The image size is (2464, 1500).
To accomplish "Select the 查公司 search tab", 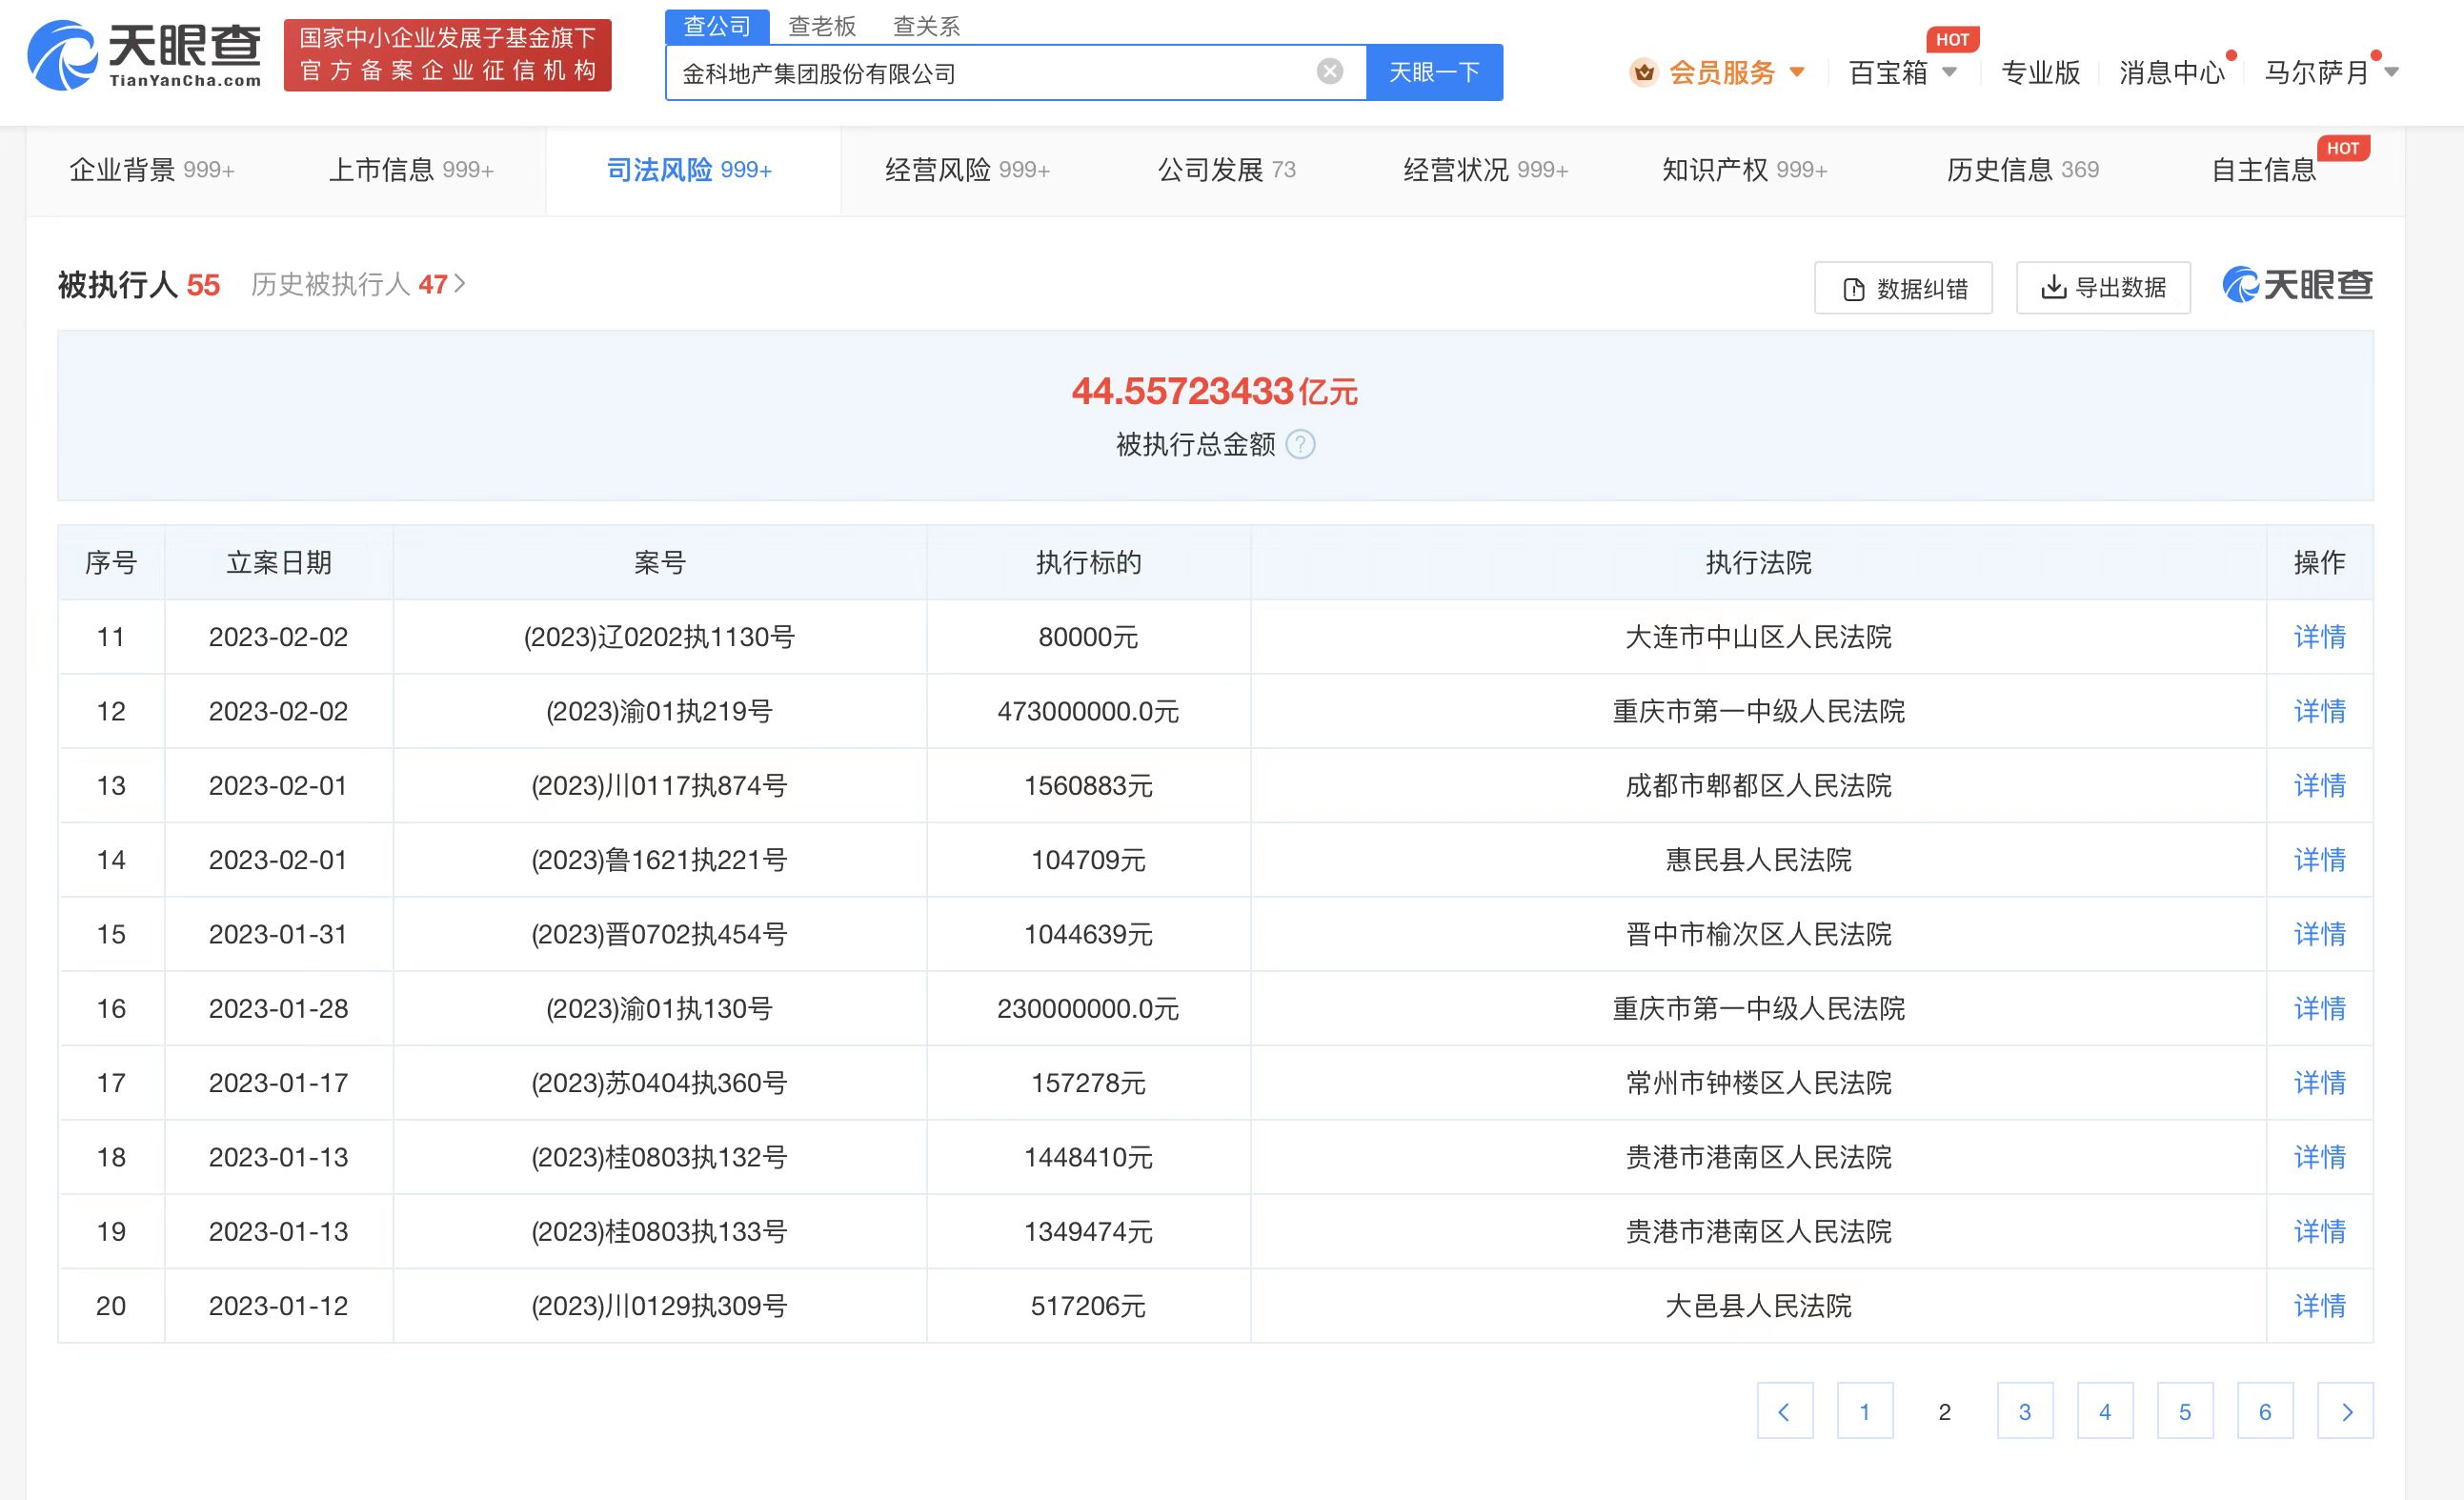I will tap(717, 26).
